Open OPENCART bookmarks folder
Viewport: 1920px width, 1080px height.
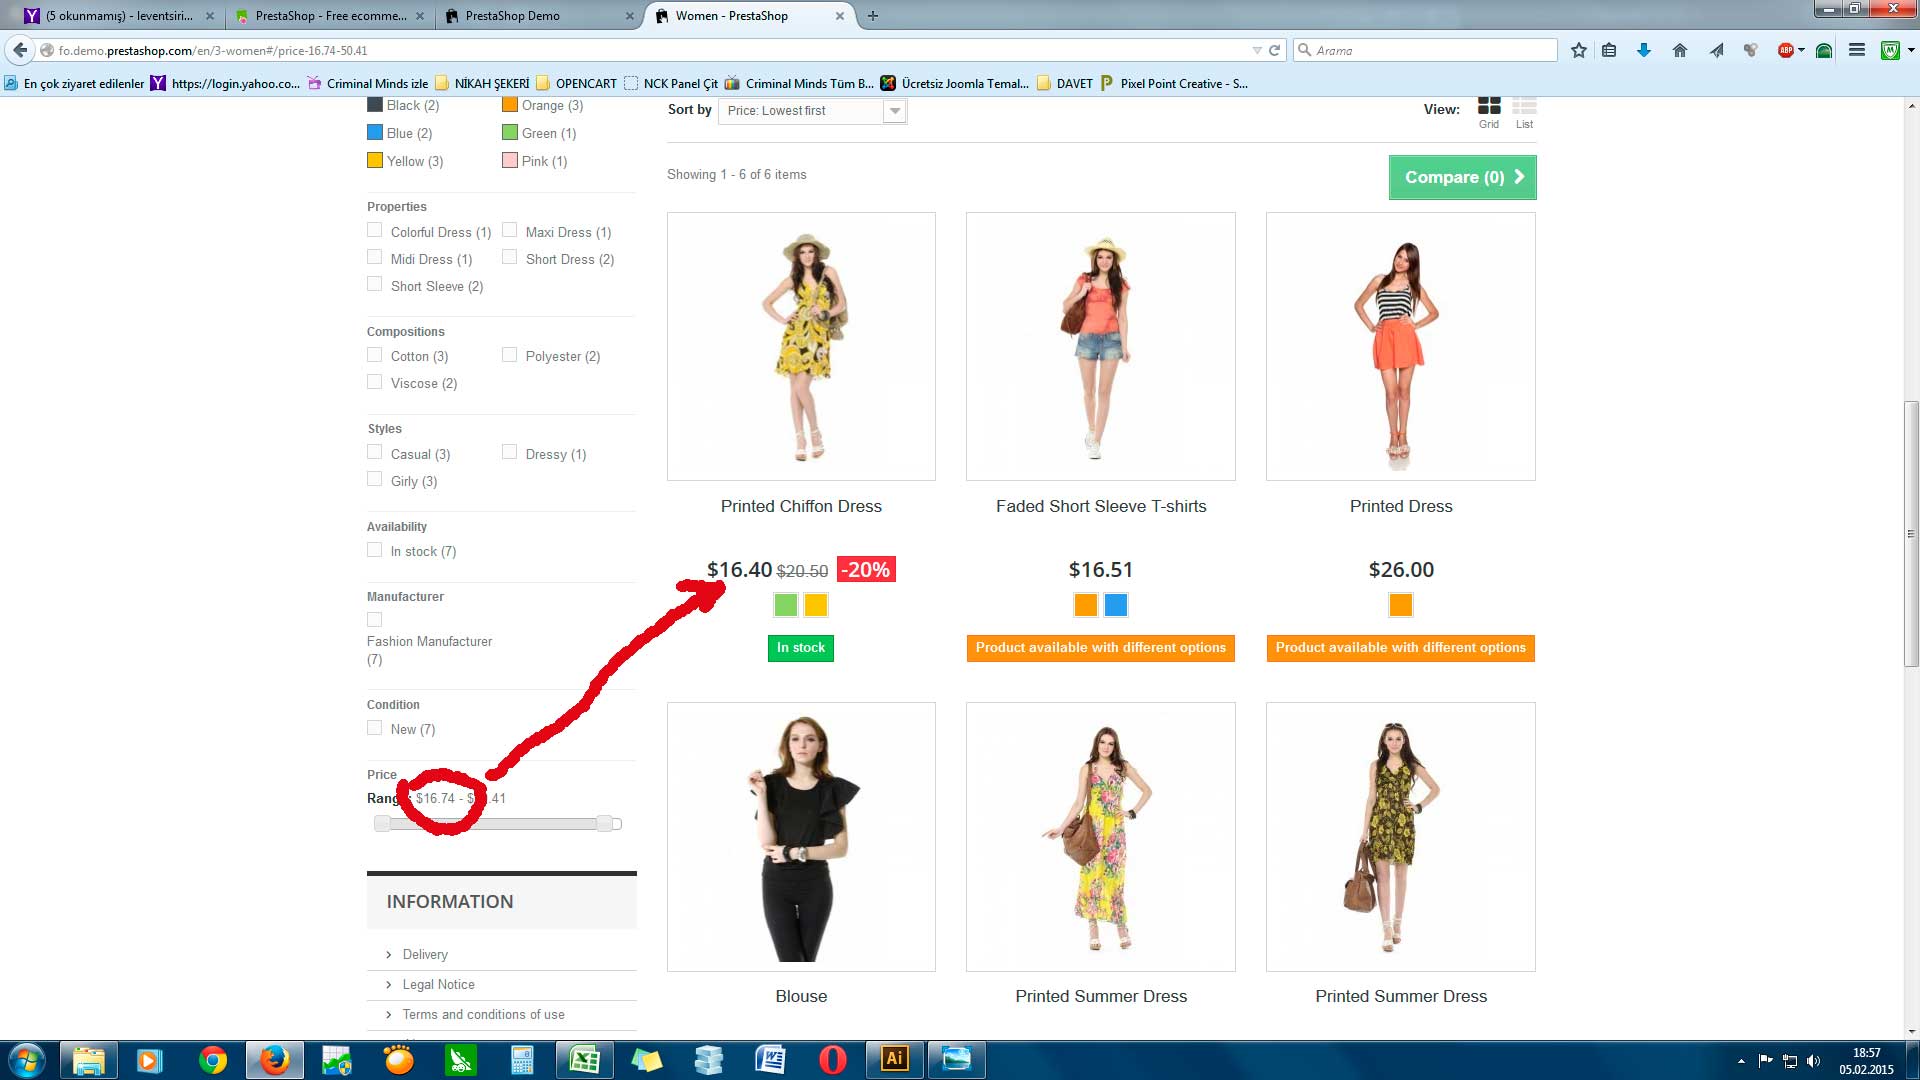(576, 84)
